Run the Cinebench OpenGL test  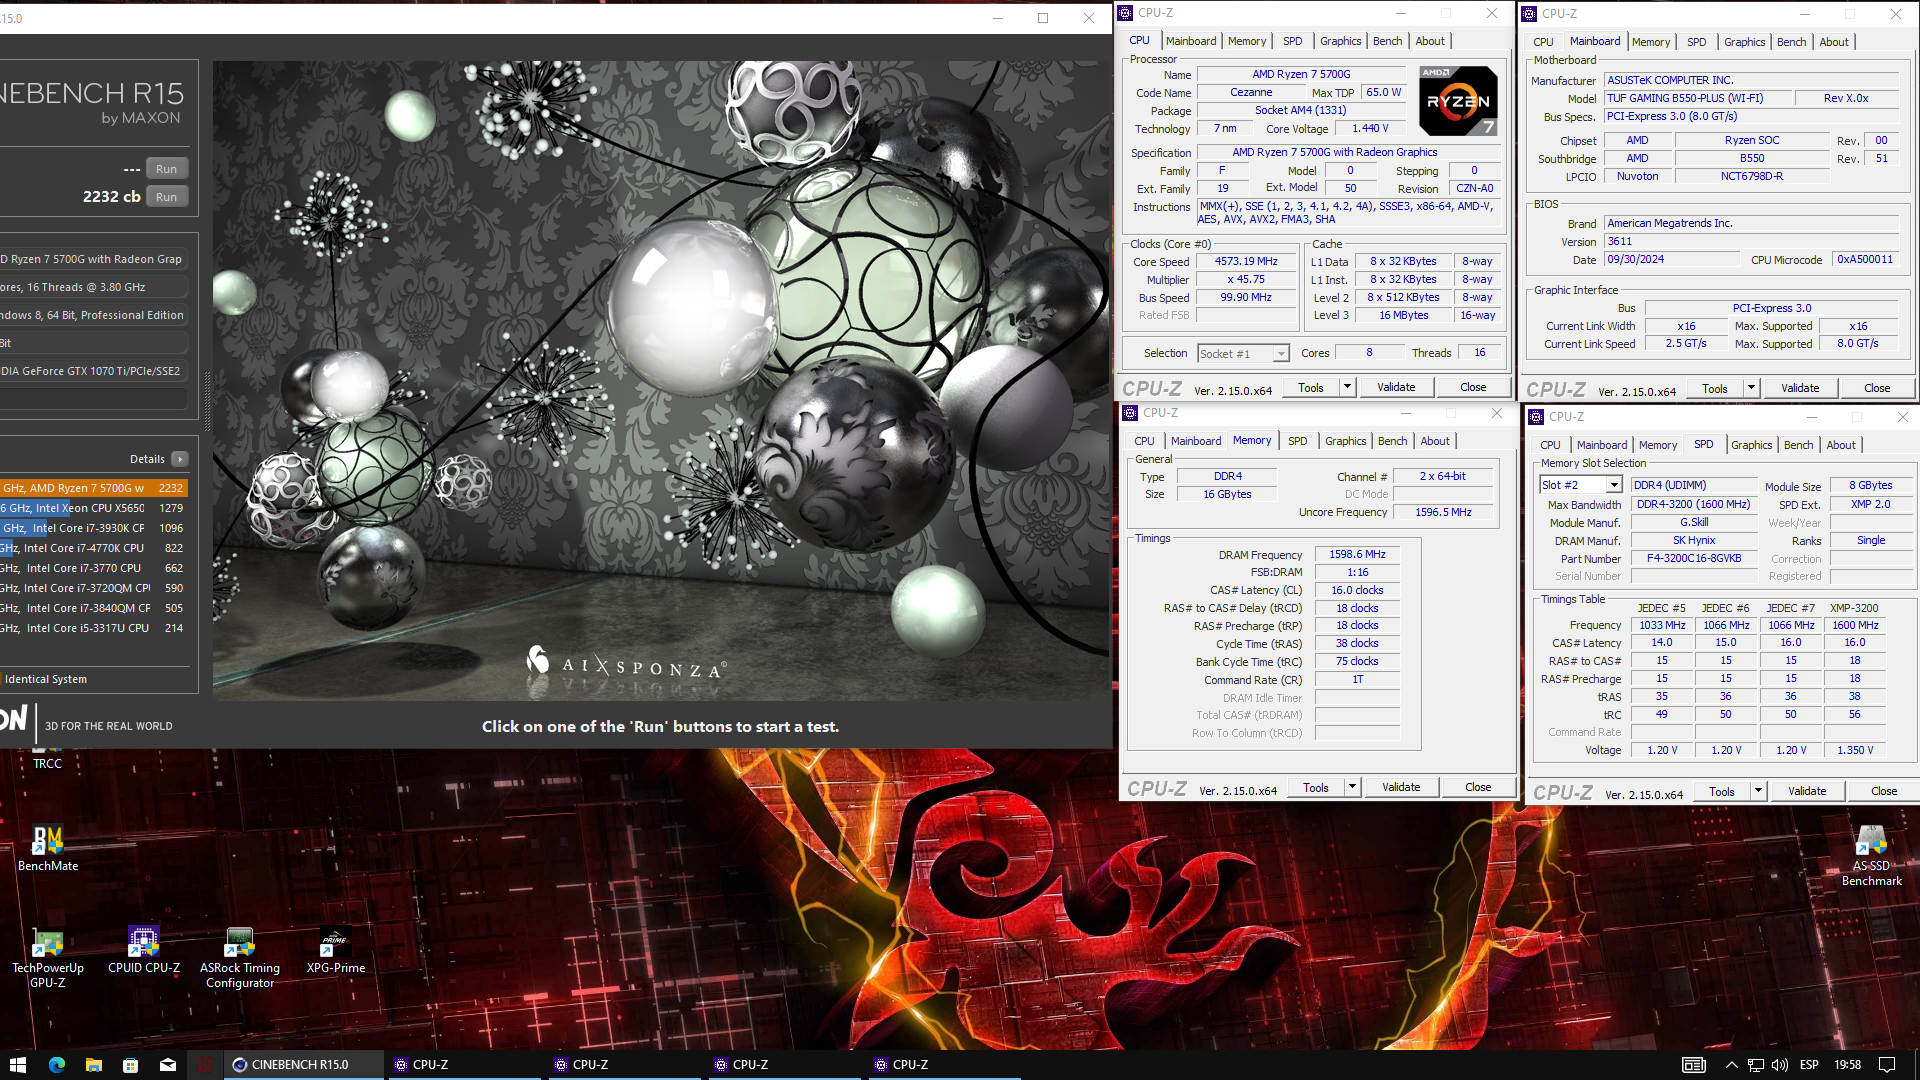click(x=166, y=169)
